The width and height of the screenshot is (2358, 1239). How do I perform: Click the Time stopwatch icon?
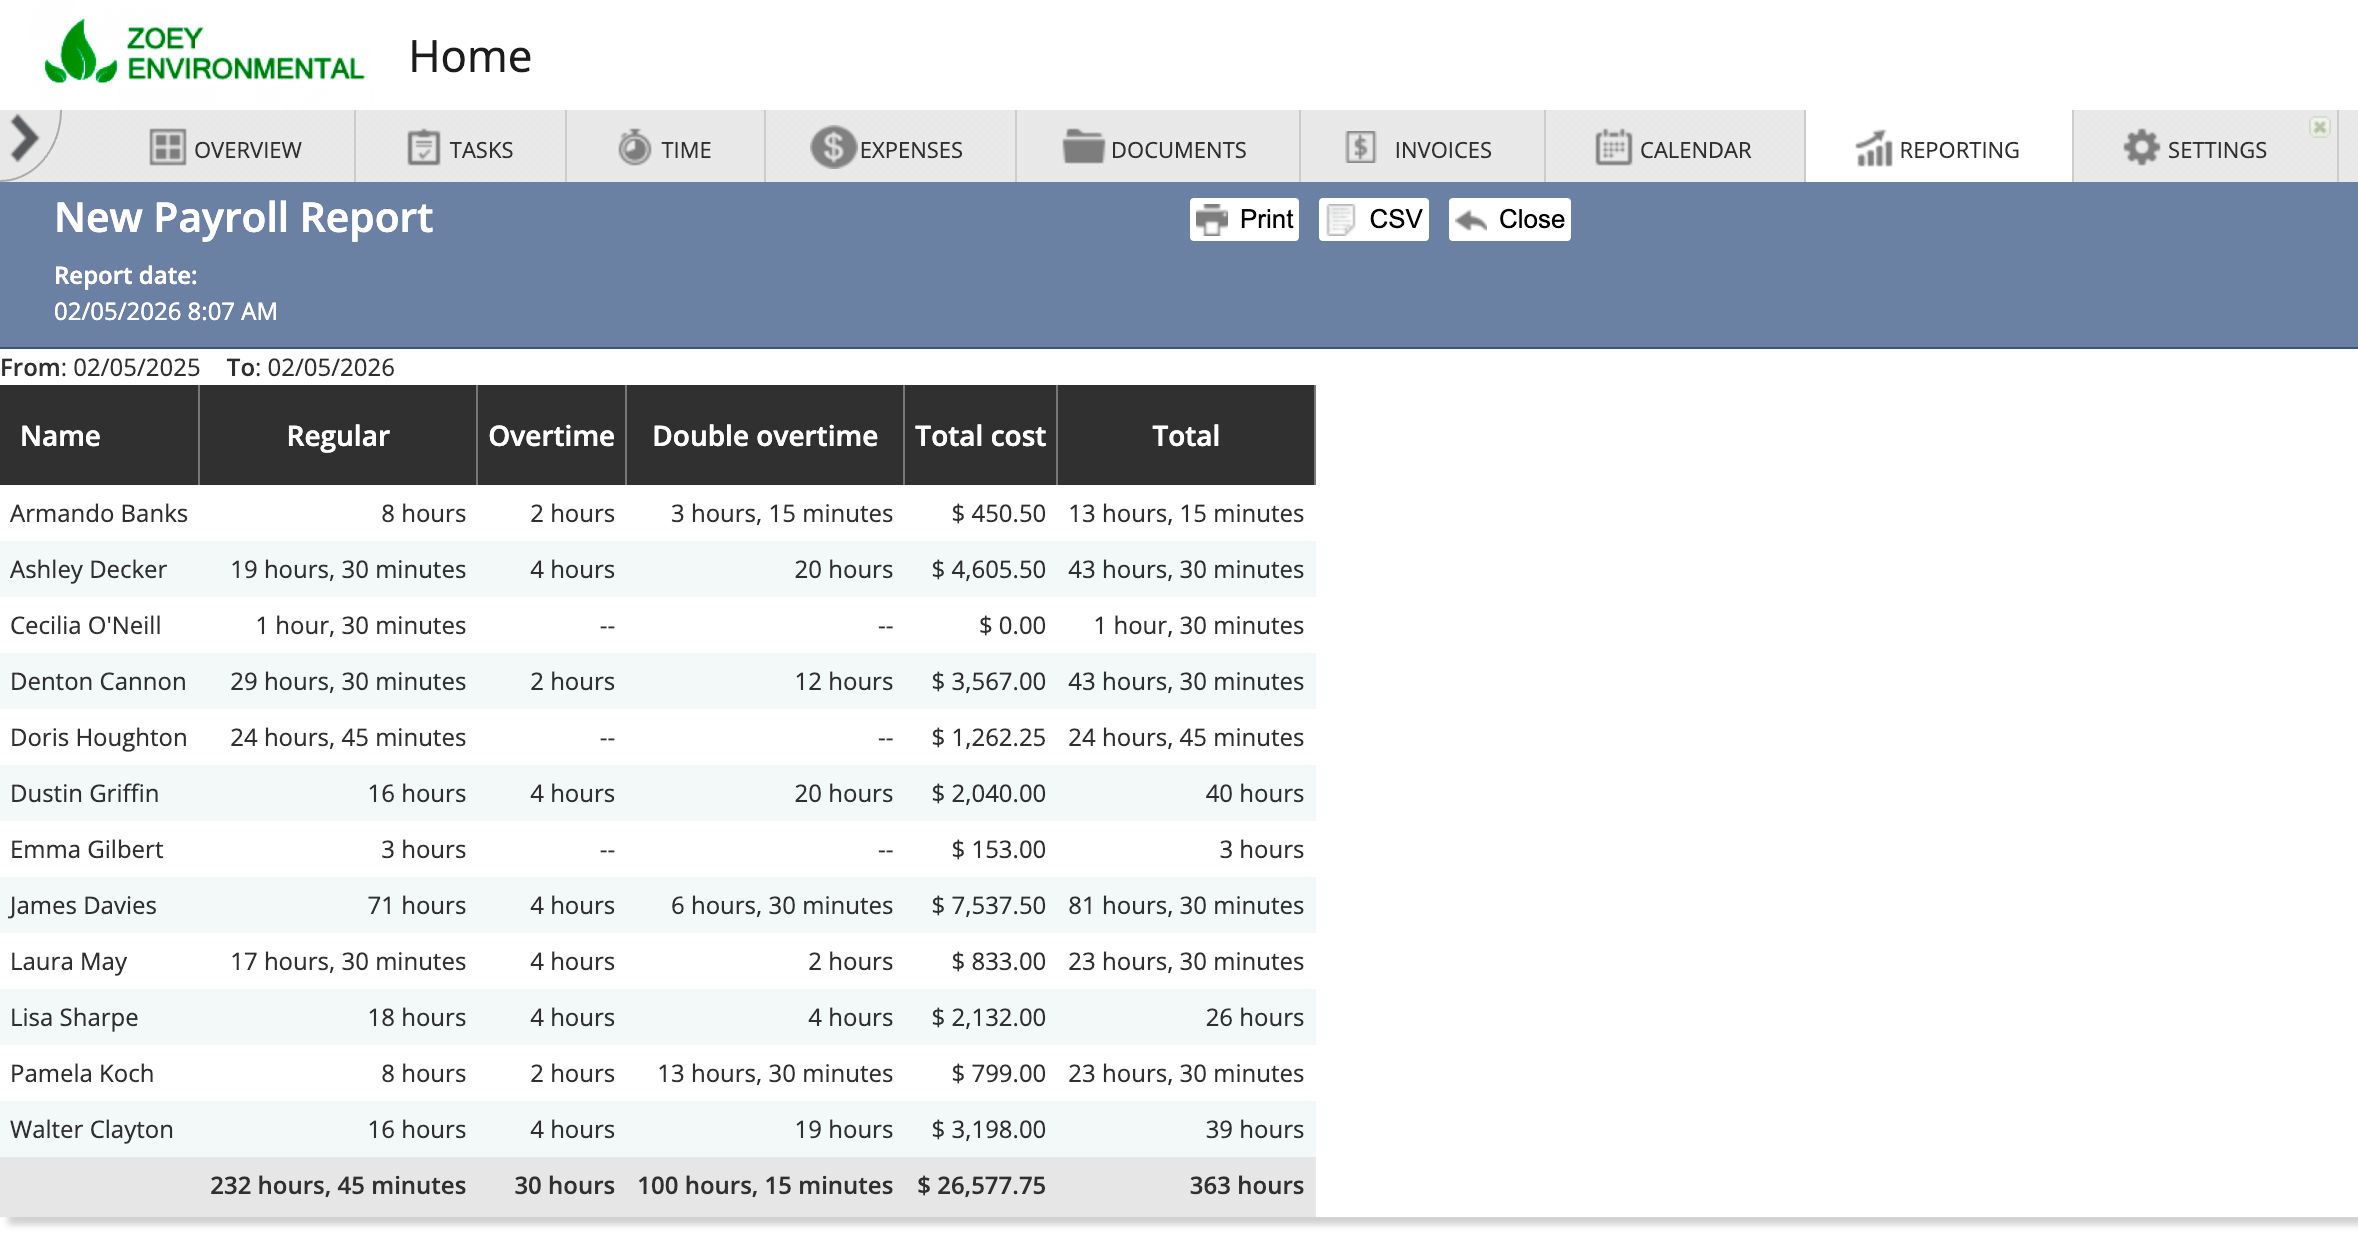(x=634, y=148)
